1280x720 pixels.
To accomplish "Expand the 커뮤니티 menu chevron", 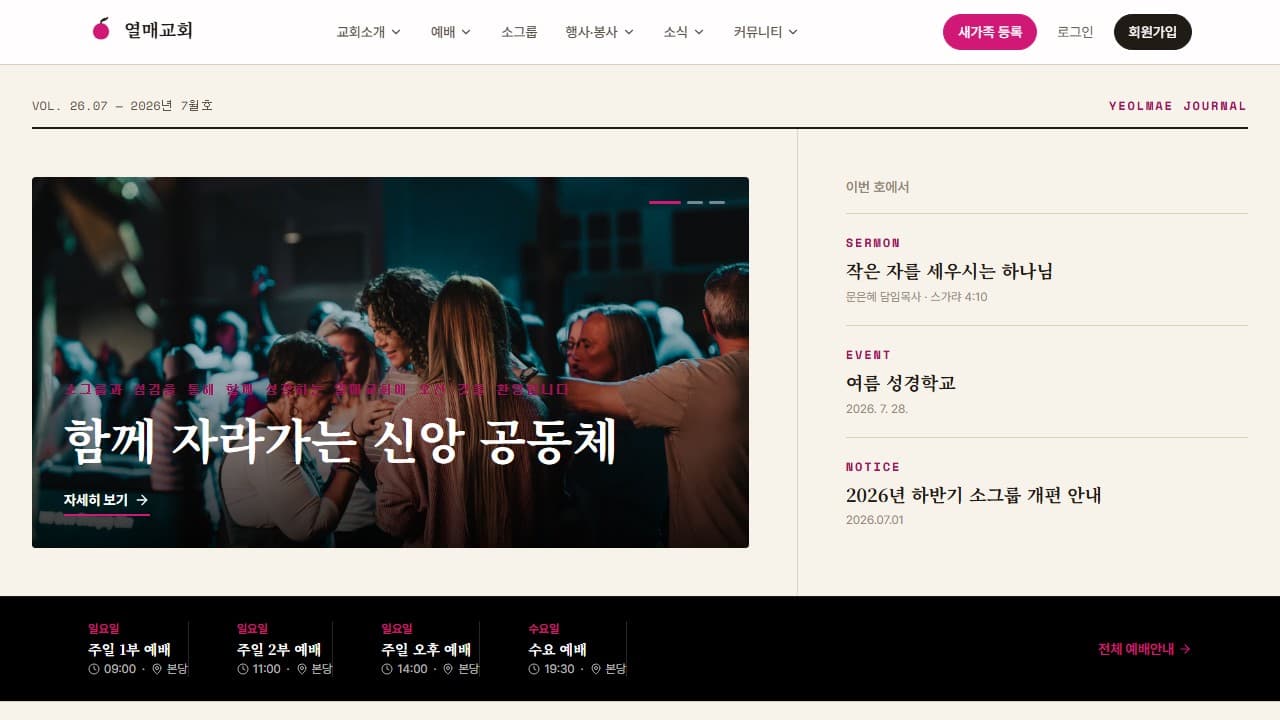I will click(x=793, y=32).
